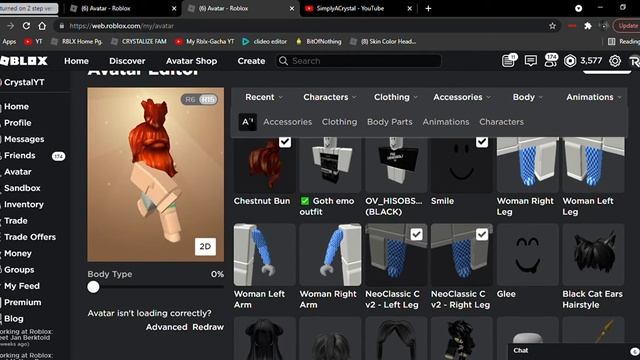Open Roblox settings gear

[615, 61]
